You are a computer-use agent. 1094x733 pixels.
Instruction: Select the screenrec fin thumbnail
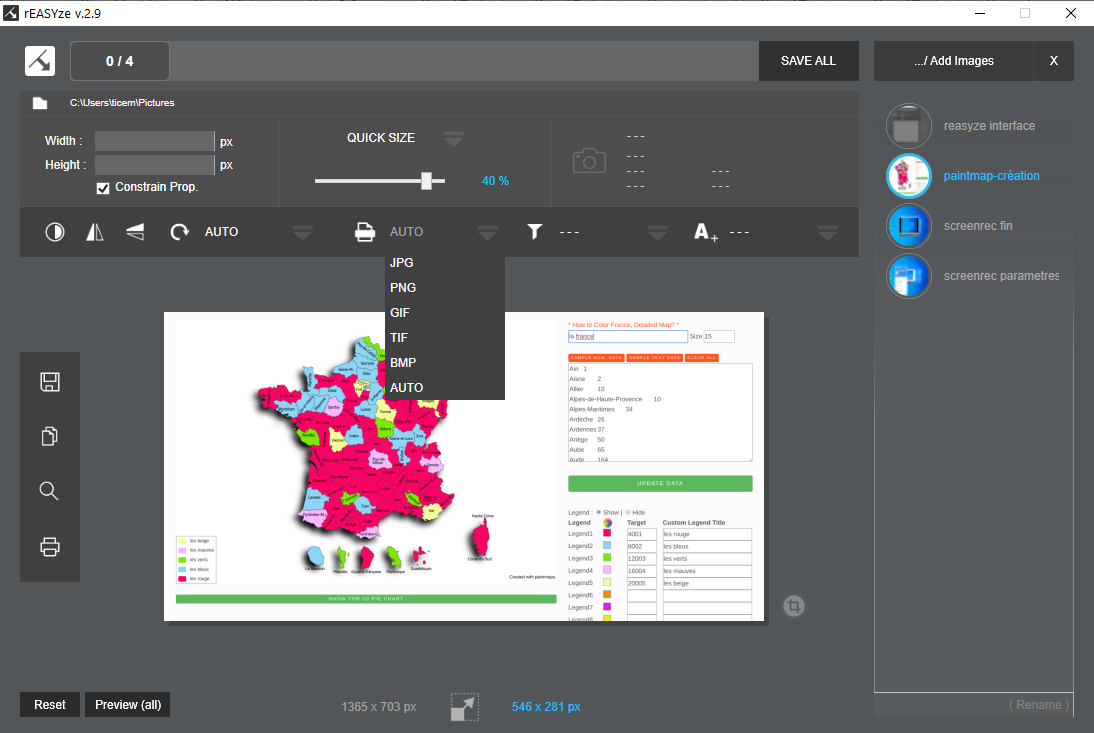(x=908, y=226)
